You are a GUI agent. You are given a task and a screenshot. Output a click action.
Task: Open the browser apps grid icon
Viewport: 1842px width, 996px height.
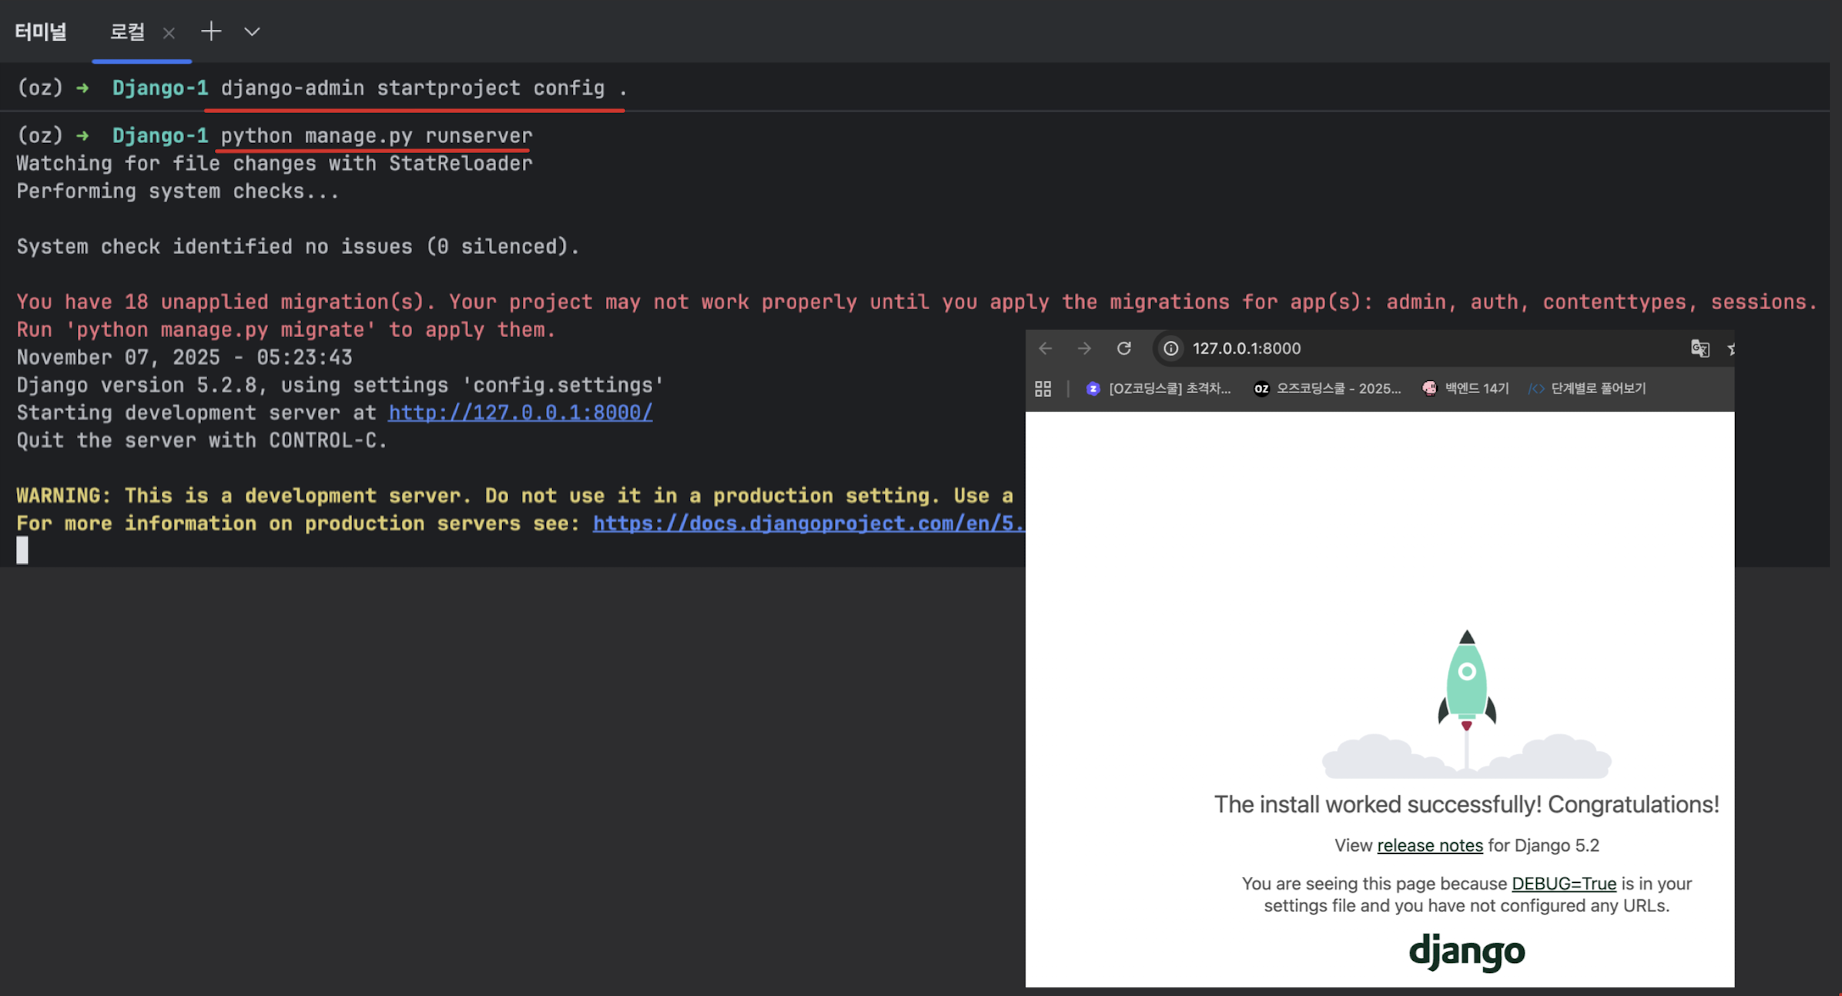pos(1043,389)
